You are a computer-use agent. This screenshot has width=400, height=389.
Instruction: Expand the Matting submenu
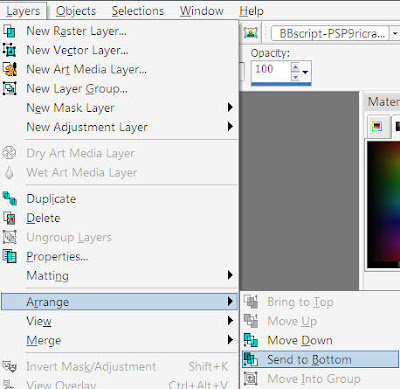coord(119,276)
